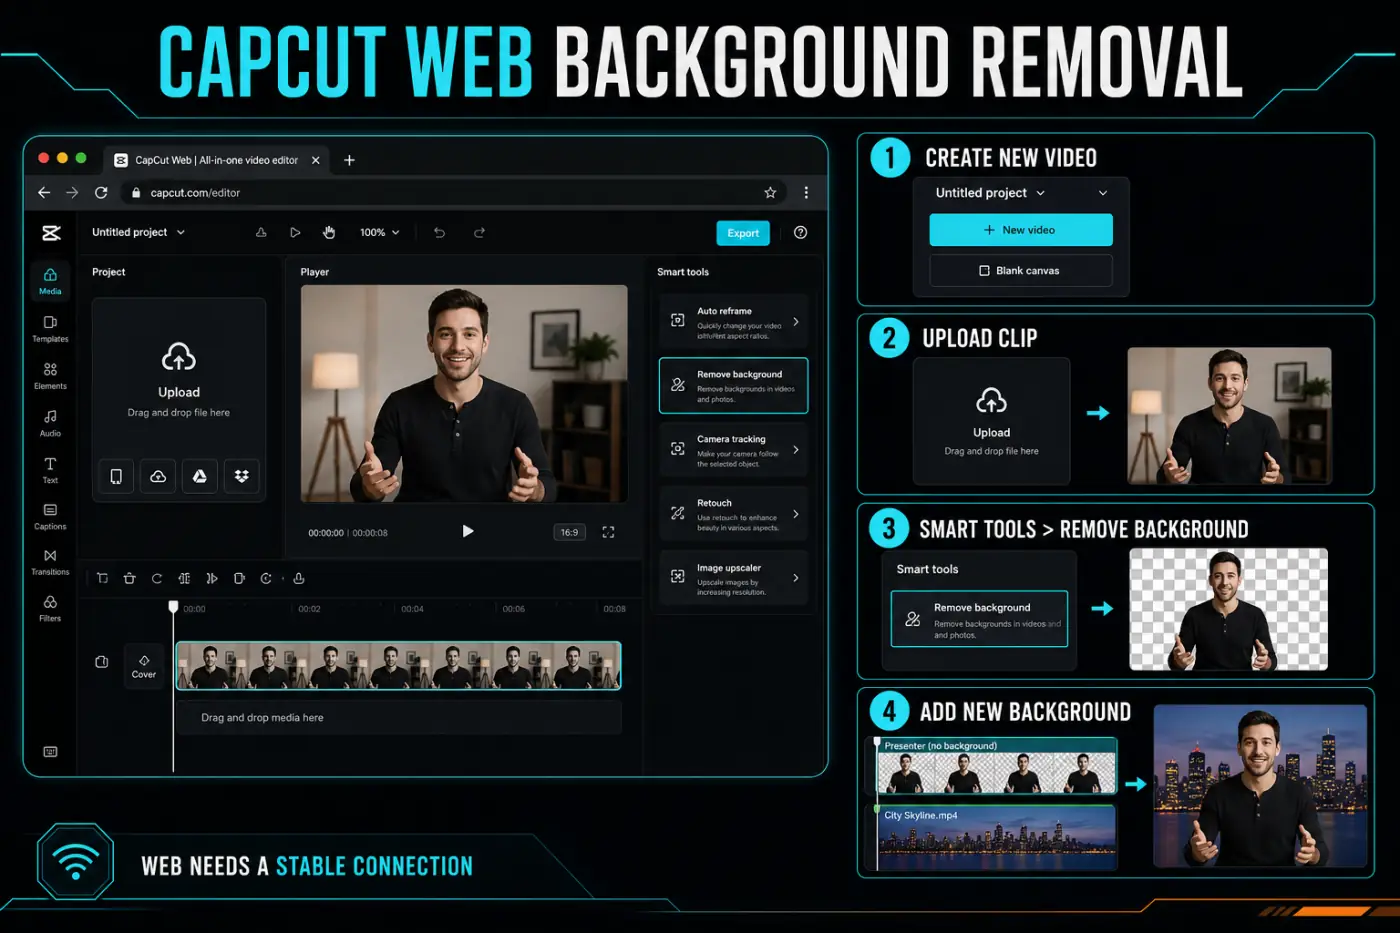Open the Untitled project dropdown in the editor header
The image size is (1400, 933).
tap(139, 232)
